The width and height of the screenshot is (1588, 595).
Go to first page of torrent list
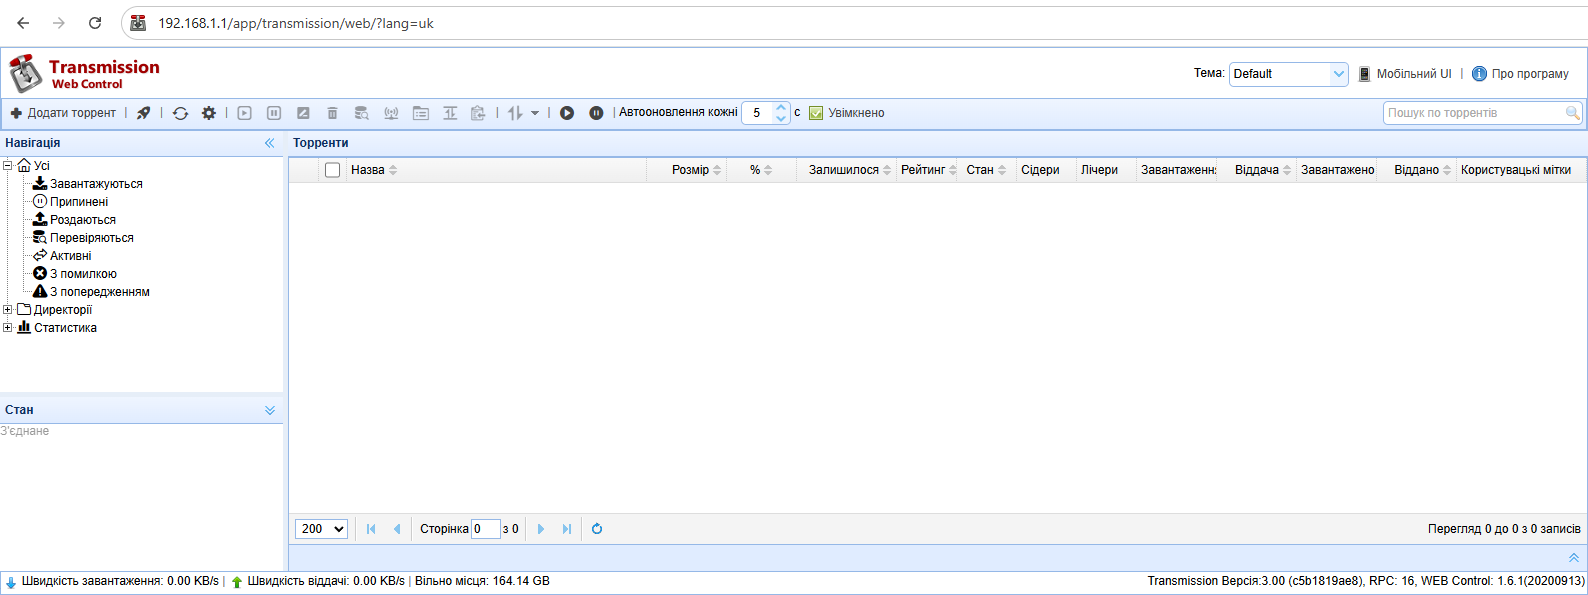[x=371, y=529]
